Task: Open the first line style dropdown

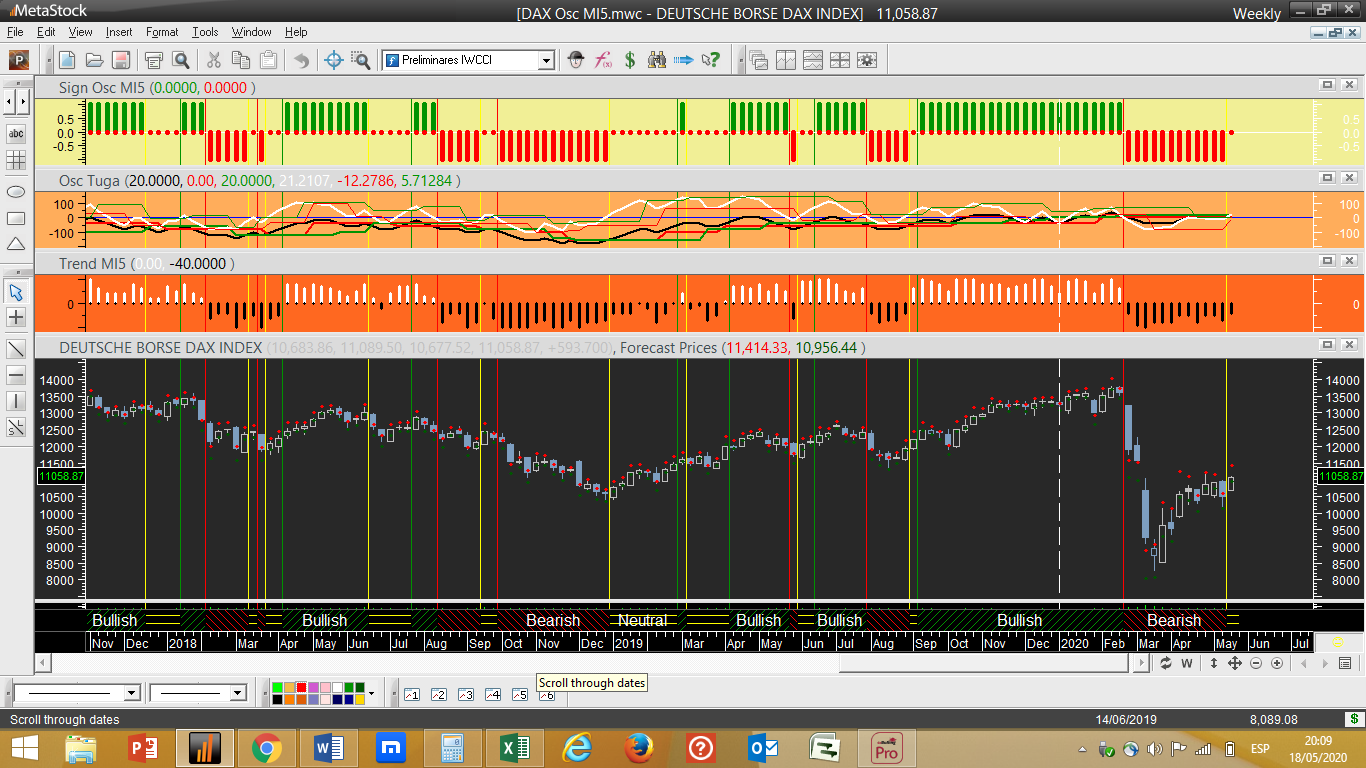Action: [131, 693]
